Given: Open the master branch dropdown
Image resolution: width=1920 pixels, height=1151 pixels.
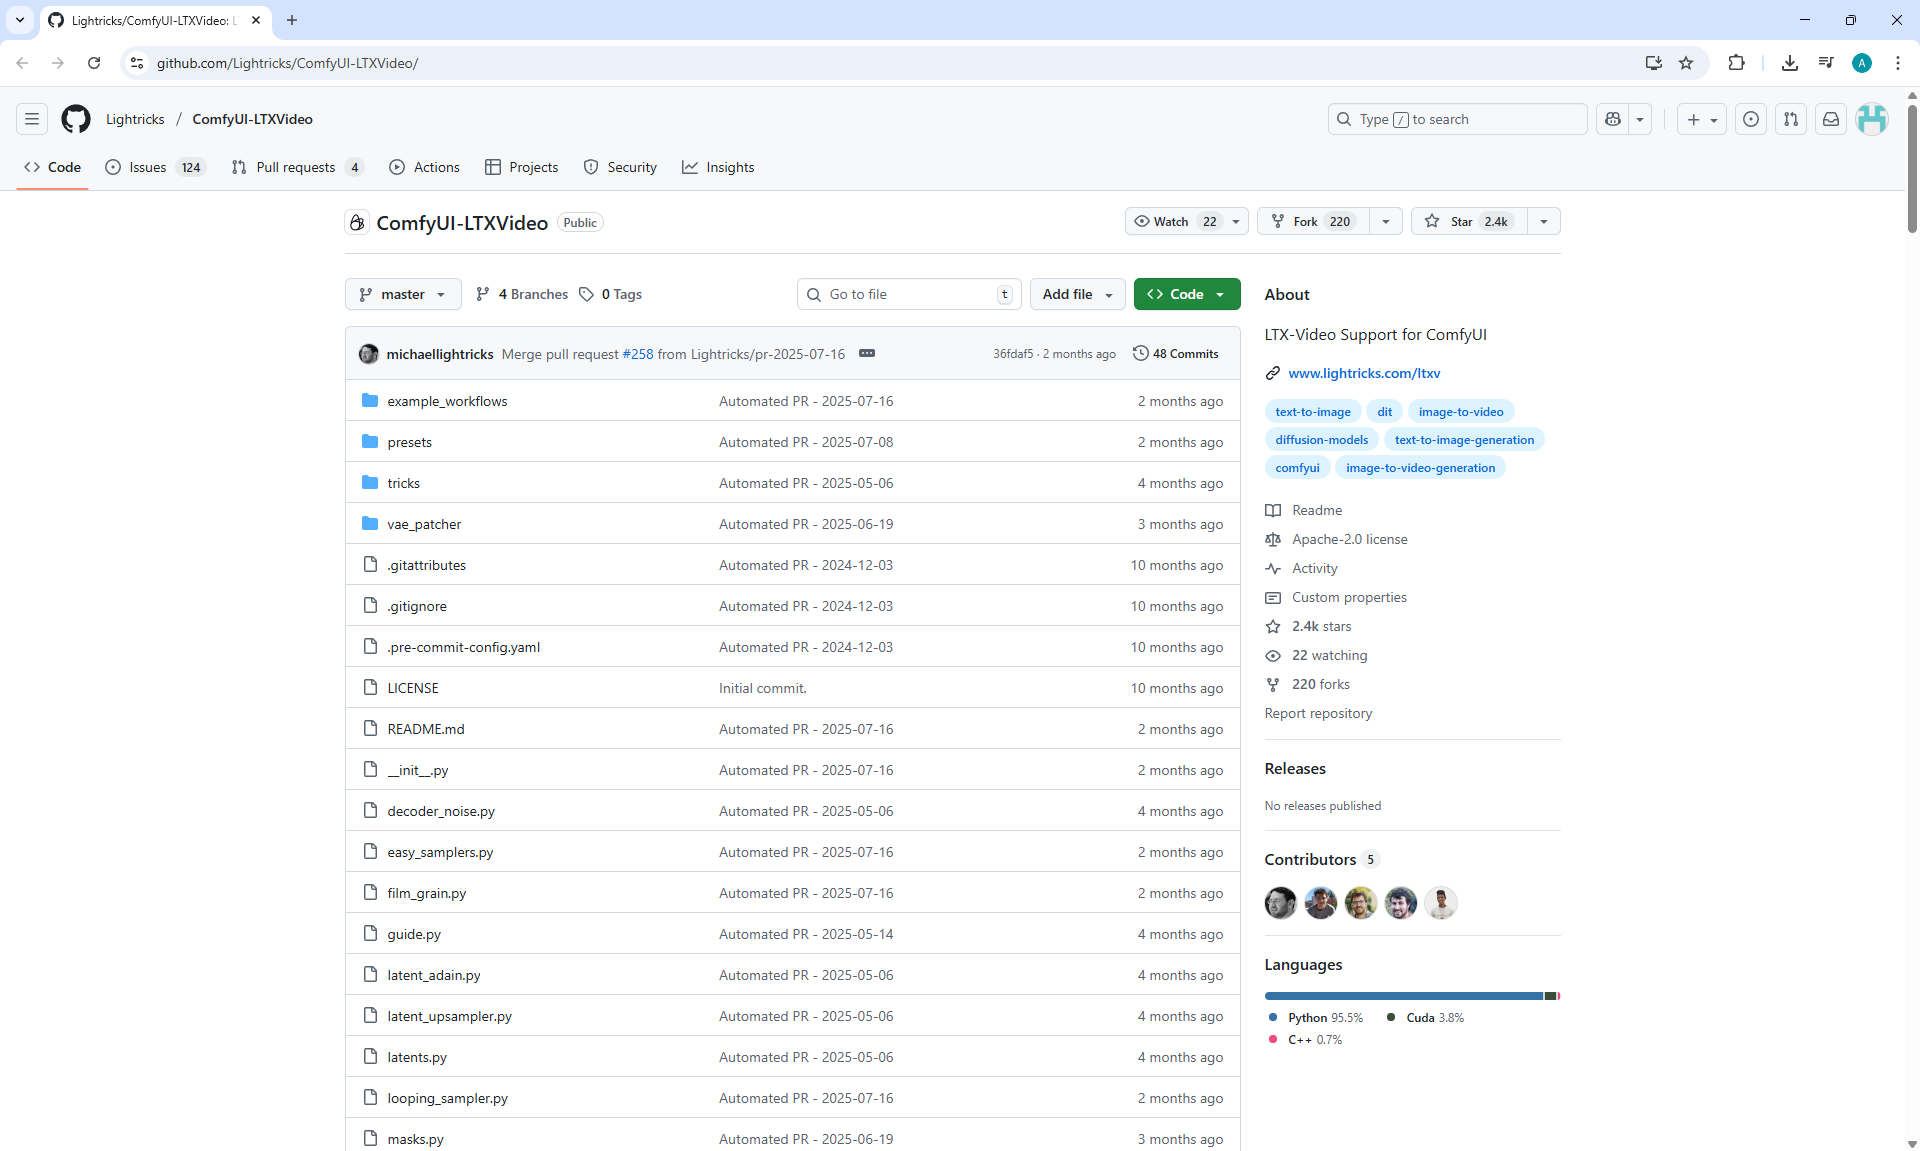Looking at the screenshot, I should tap(403, 294).
